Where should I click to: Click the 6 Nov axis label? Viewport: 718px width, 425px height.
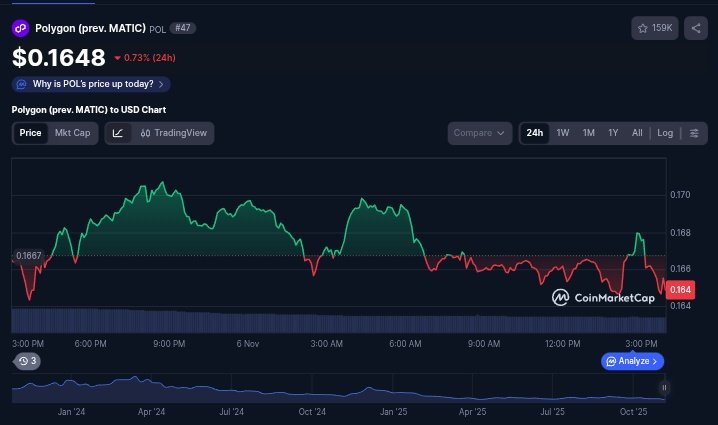pyautogui.click(x=248, y=344)
